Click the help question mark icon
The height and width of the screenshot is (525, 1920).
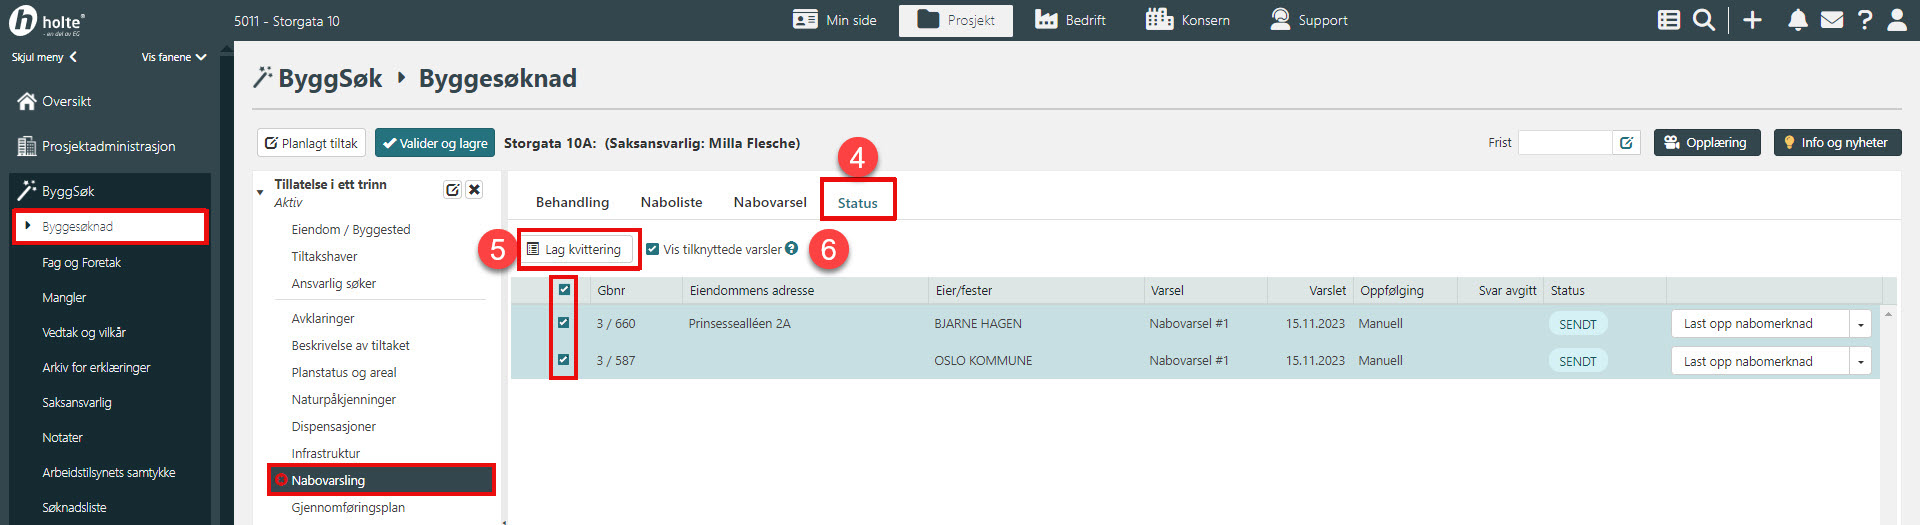[x=1864, y=20]
